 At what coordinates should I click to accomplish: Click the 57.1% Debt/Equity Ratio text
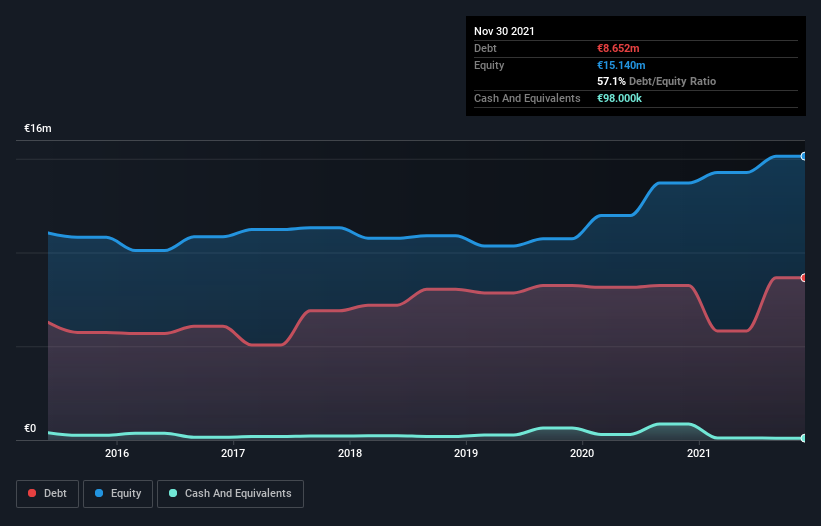[657, 81]
